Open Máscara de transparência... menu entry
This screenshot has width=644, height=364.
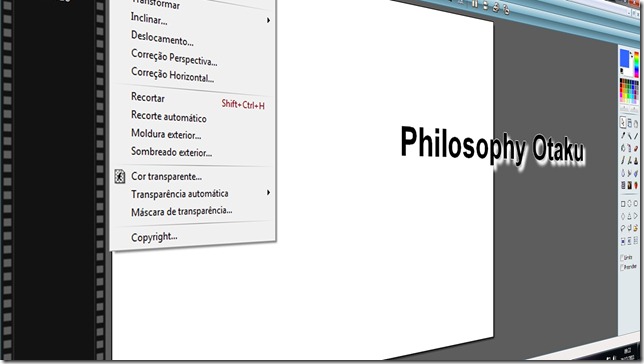click(182, 211)
